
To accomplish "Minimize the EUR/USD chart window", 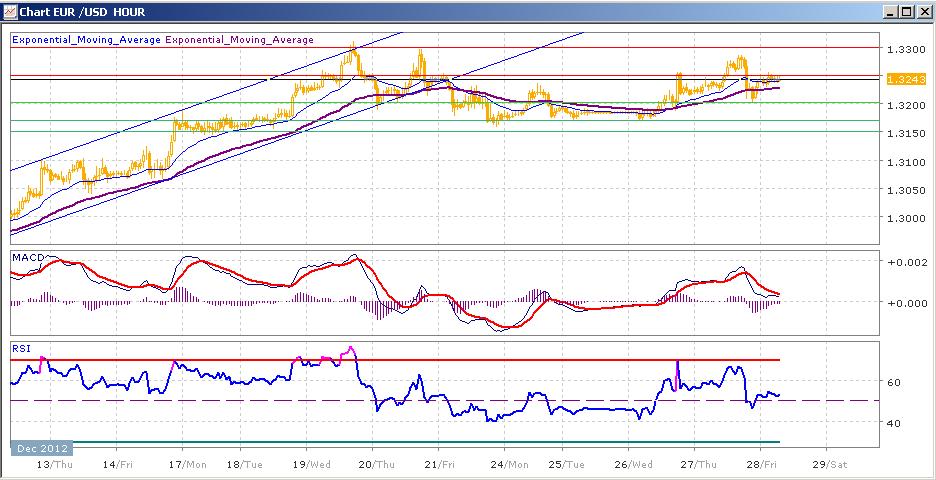I will [891, 11].
